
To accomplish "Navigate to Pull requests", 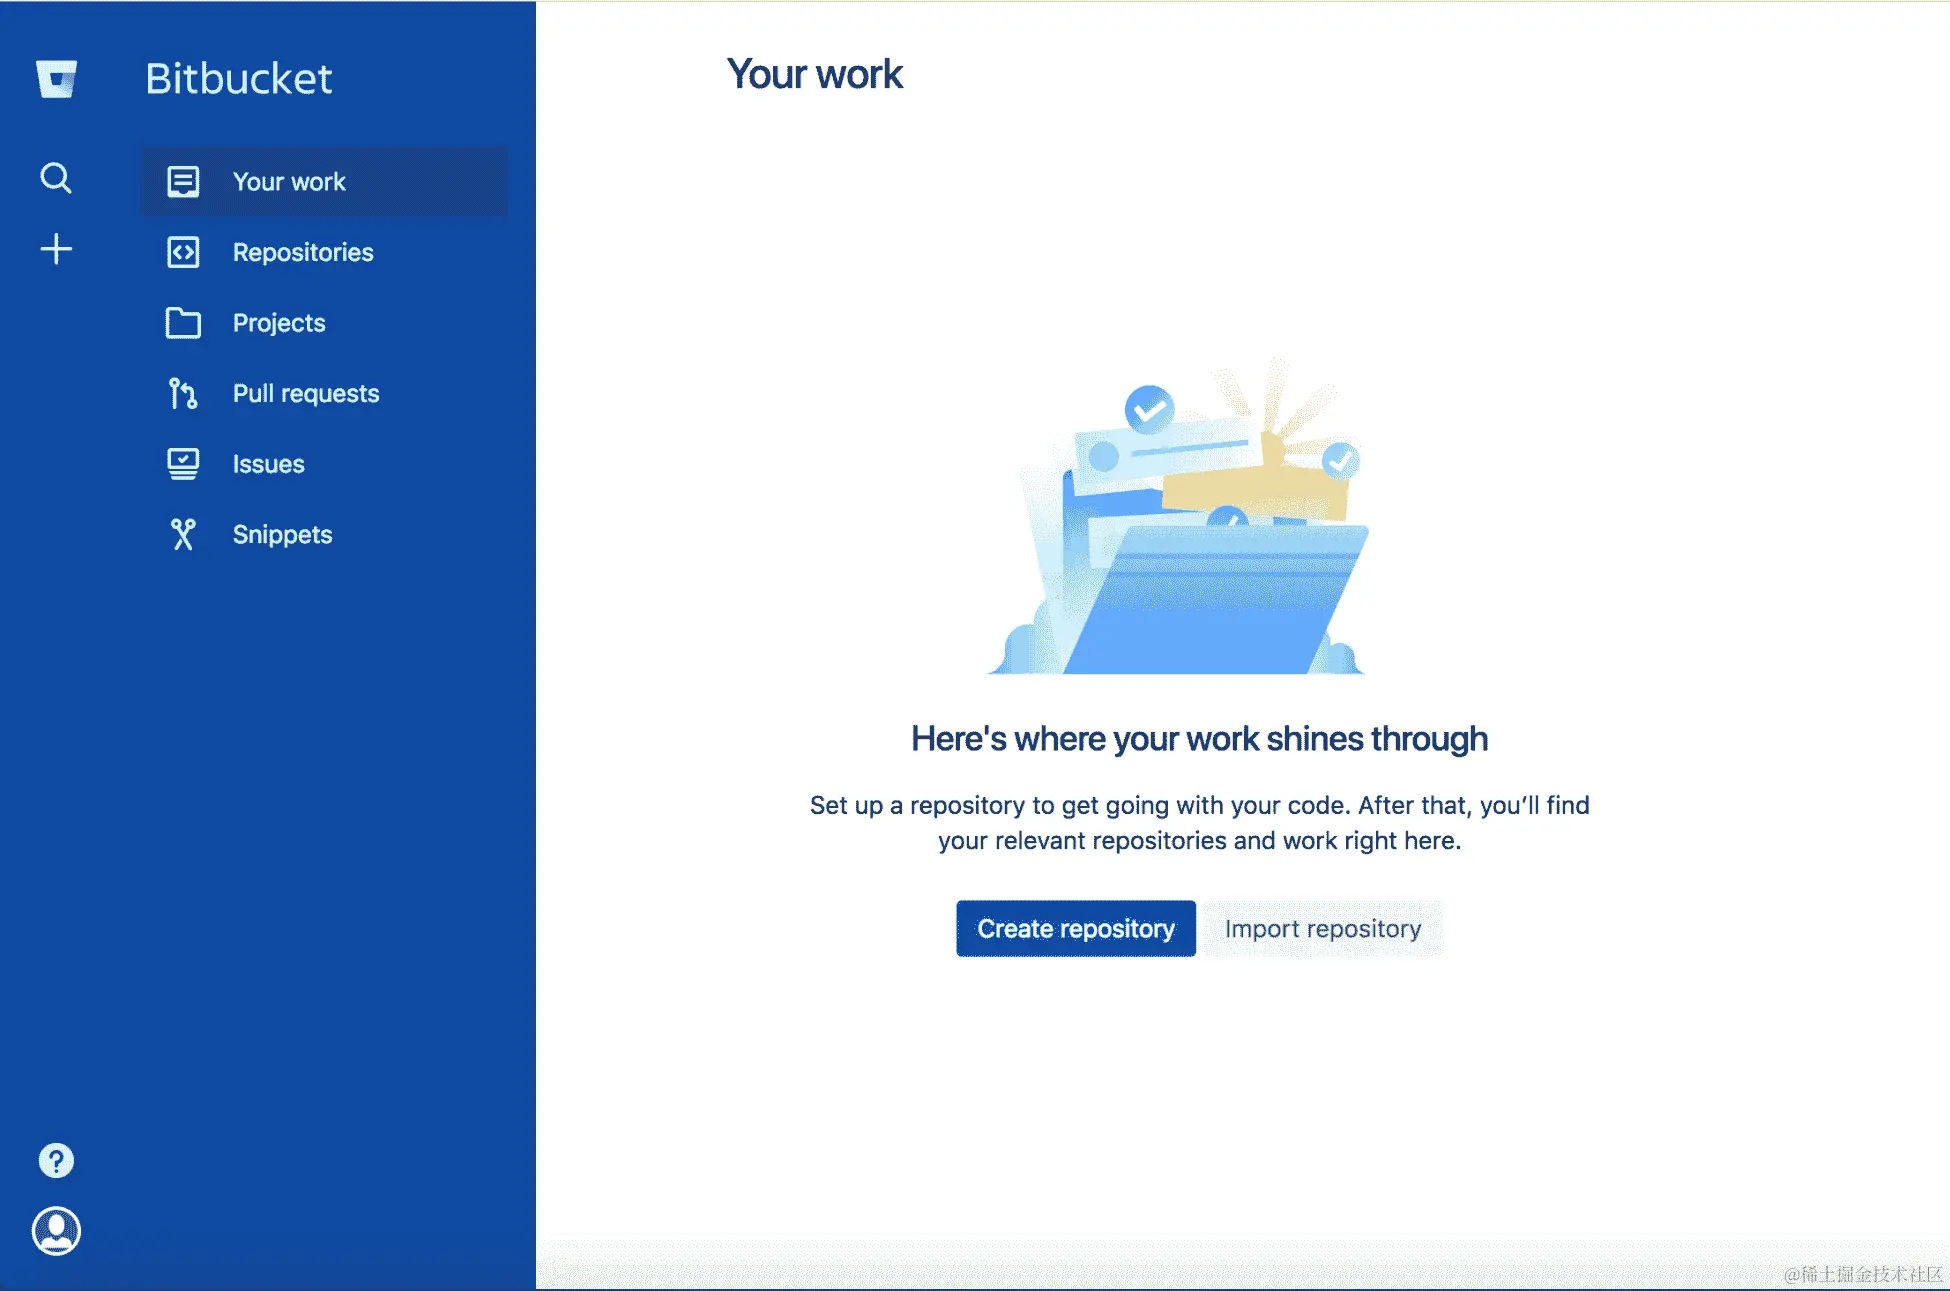I will (x=306, y=393).
